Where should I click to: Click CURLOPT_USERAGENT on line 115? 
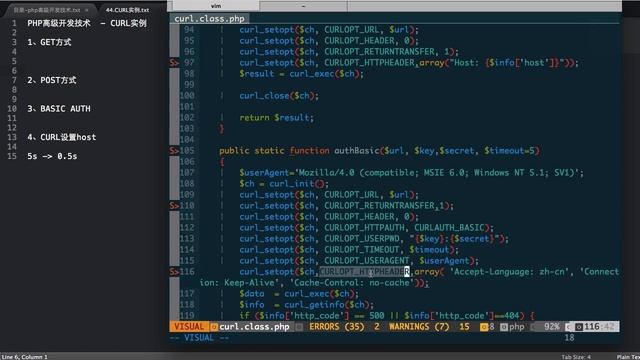(x=367, y=260)
